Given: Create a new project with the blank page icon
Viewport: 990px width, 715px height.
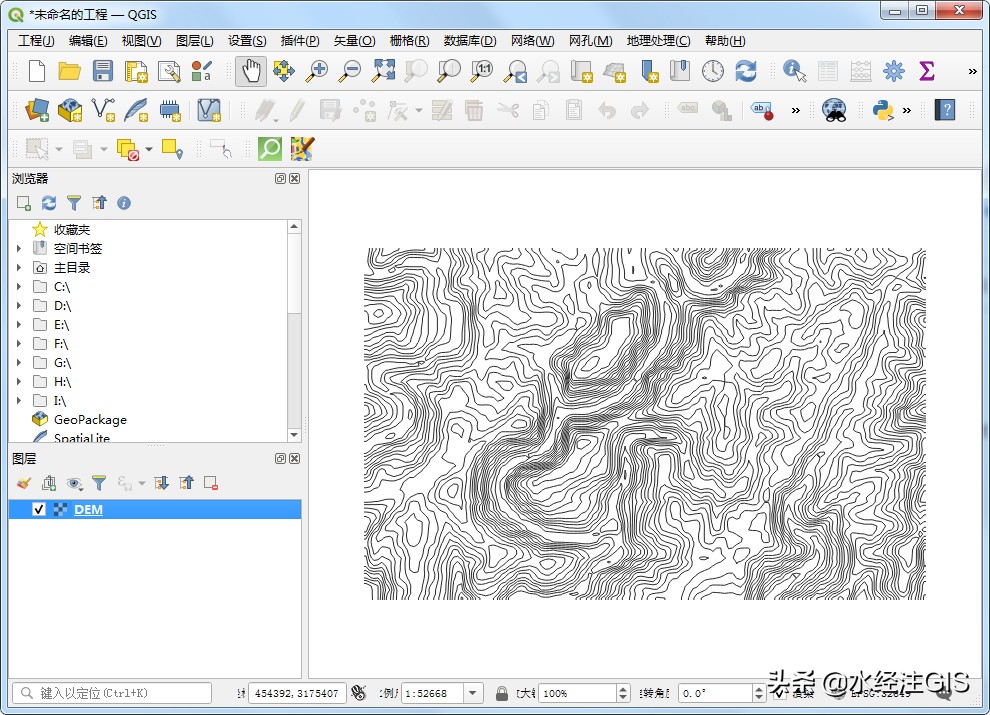Looking at the screenshot, I should pyautogui.click(x=37, y=71).
